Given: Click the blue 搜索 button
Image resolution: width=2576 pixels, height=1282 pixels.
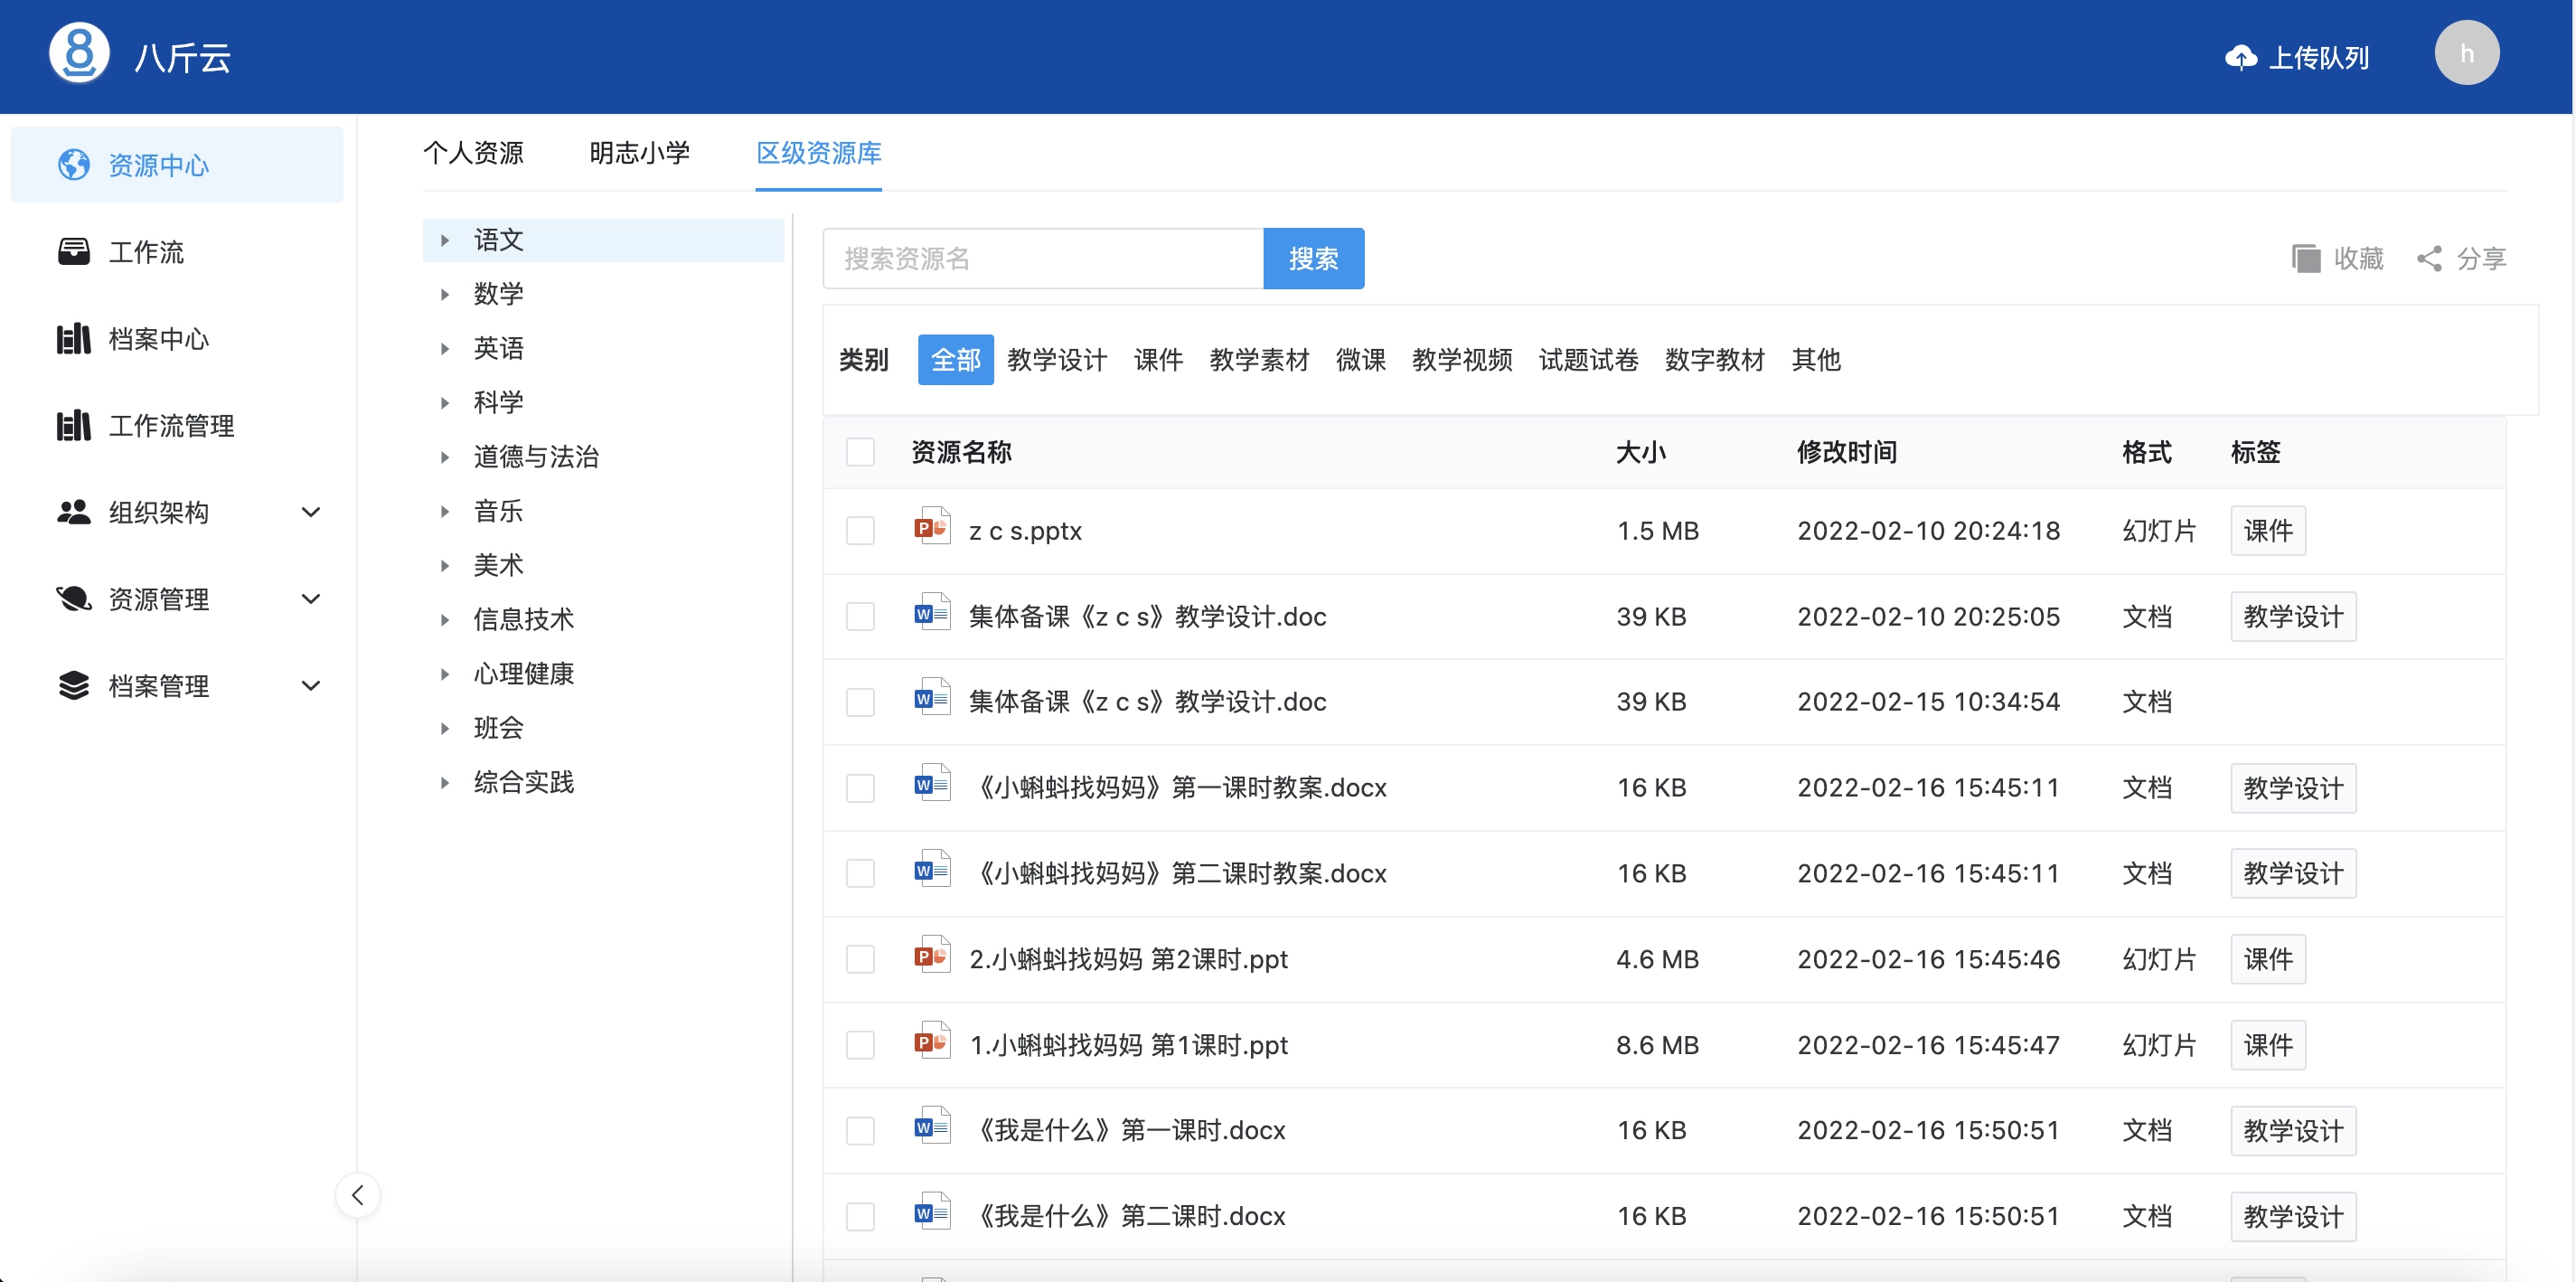Looking at the screenshot, I should click(1312, 259).
